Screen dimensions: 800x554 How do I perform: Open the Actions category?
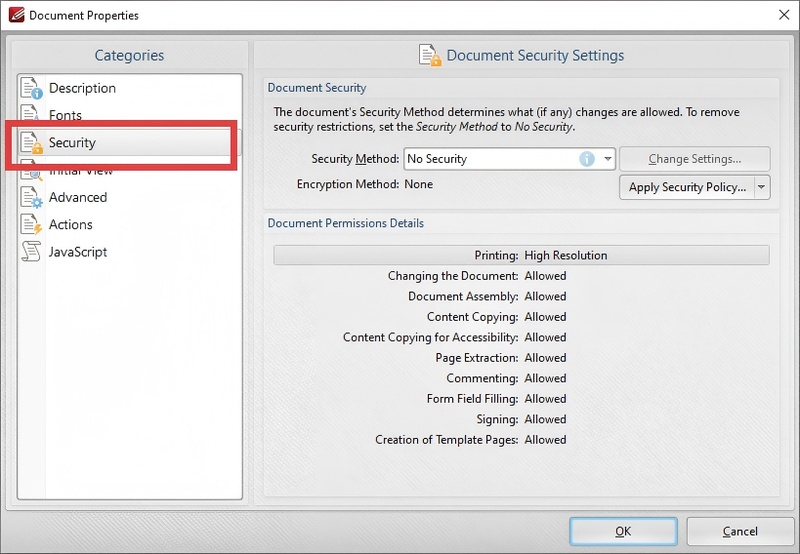click(71, 225)
